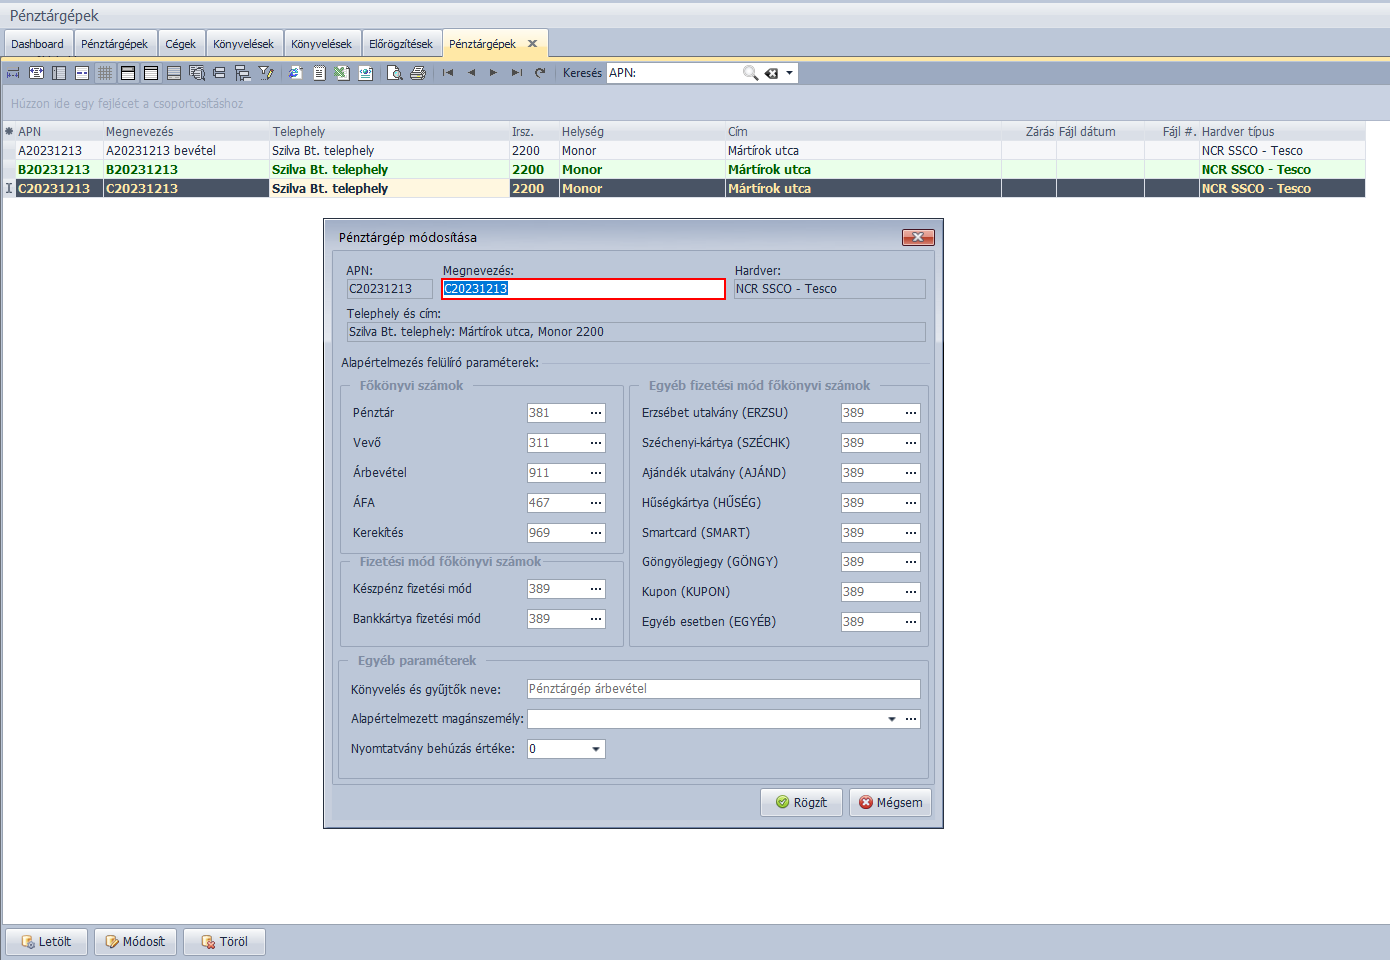Cancel dialog with Mégsem button
Image resolution: width=1390 pixels, height=960 pixels.
pyautogui.click(x=890, y=803)
